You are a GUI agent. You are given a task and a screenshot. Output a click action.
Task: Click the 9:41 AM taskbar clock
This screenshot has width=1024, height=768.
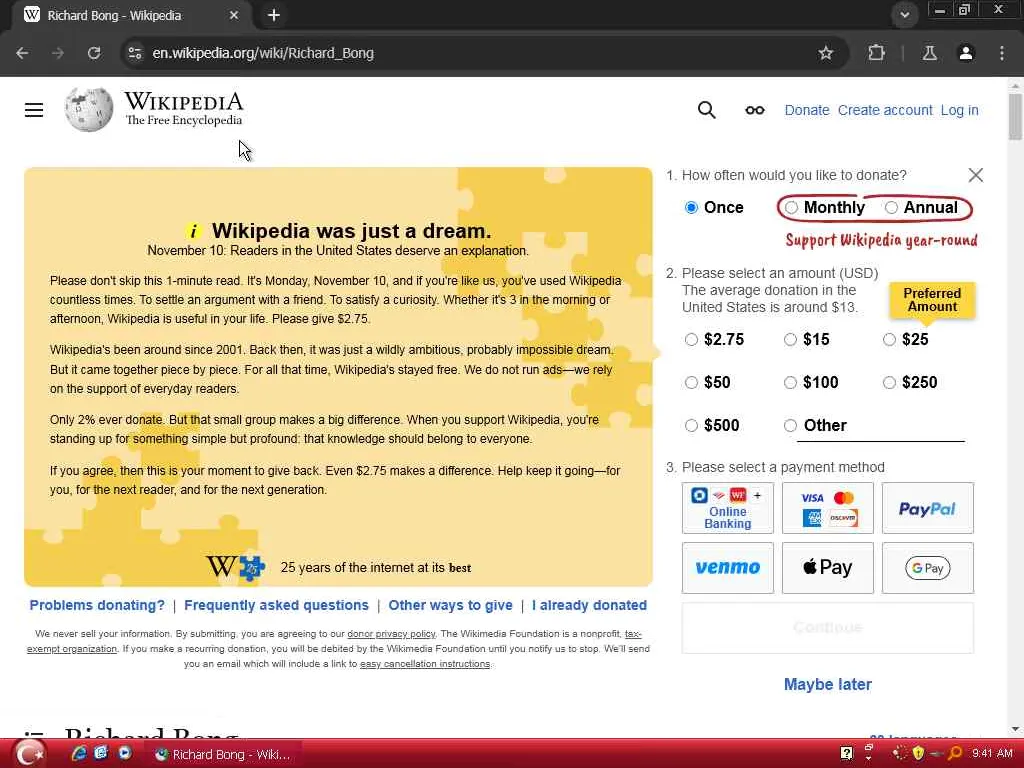993,754
